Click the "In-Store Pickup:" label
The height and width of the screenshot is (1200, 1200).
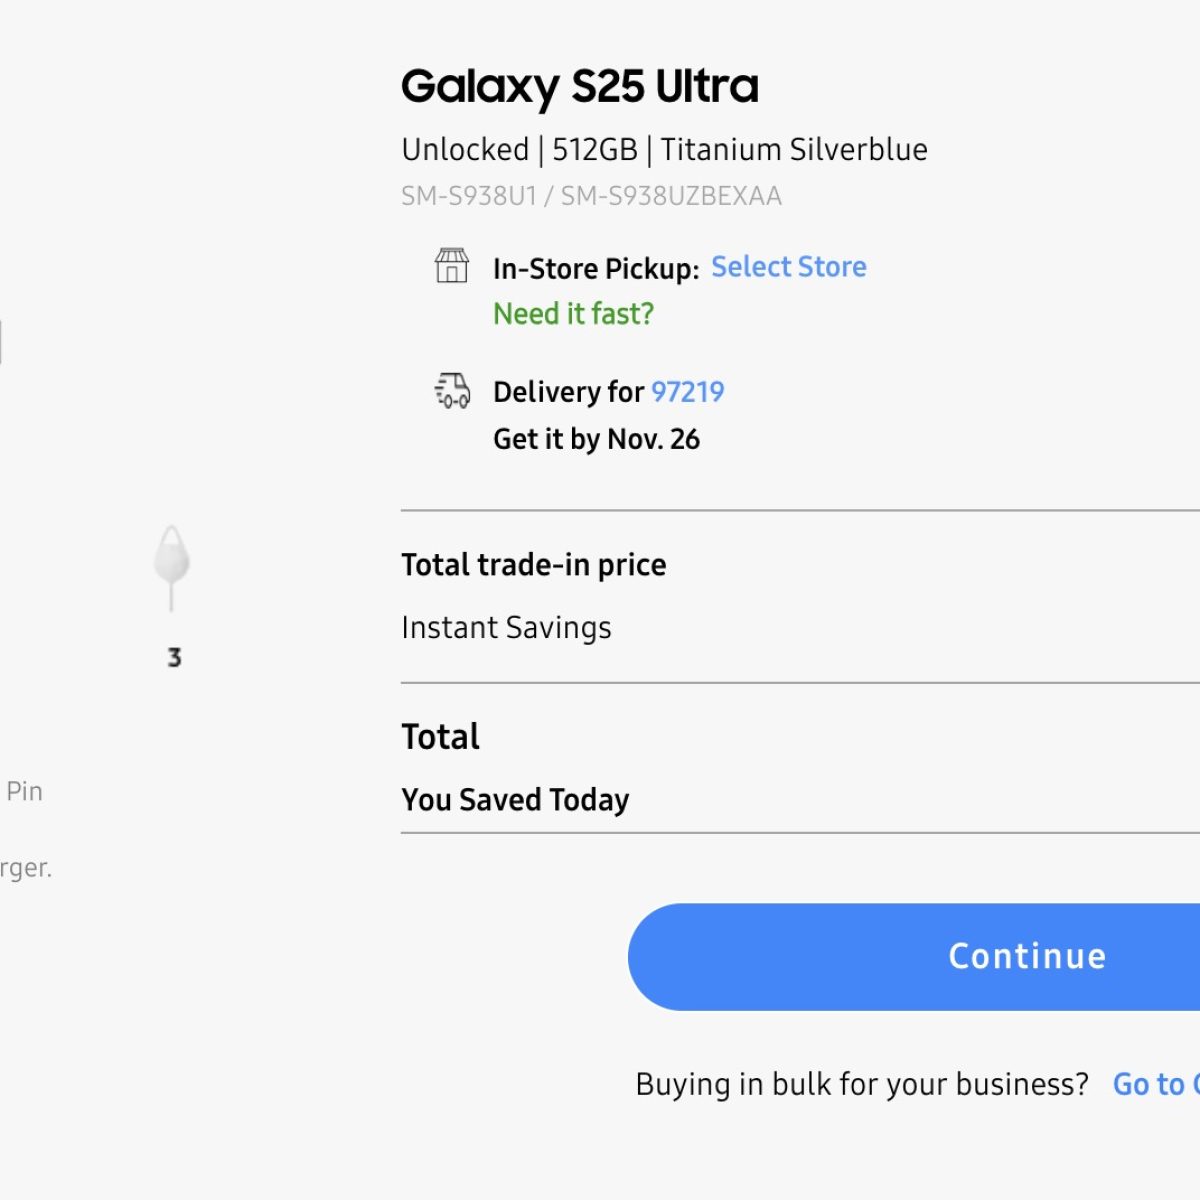click(x=596, y=269)
